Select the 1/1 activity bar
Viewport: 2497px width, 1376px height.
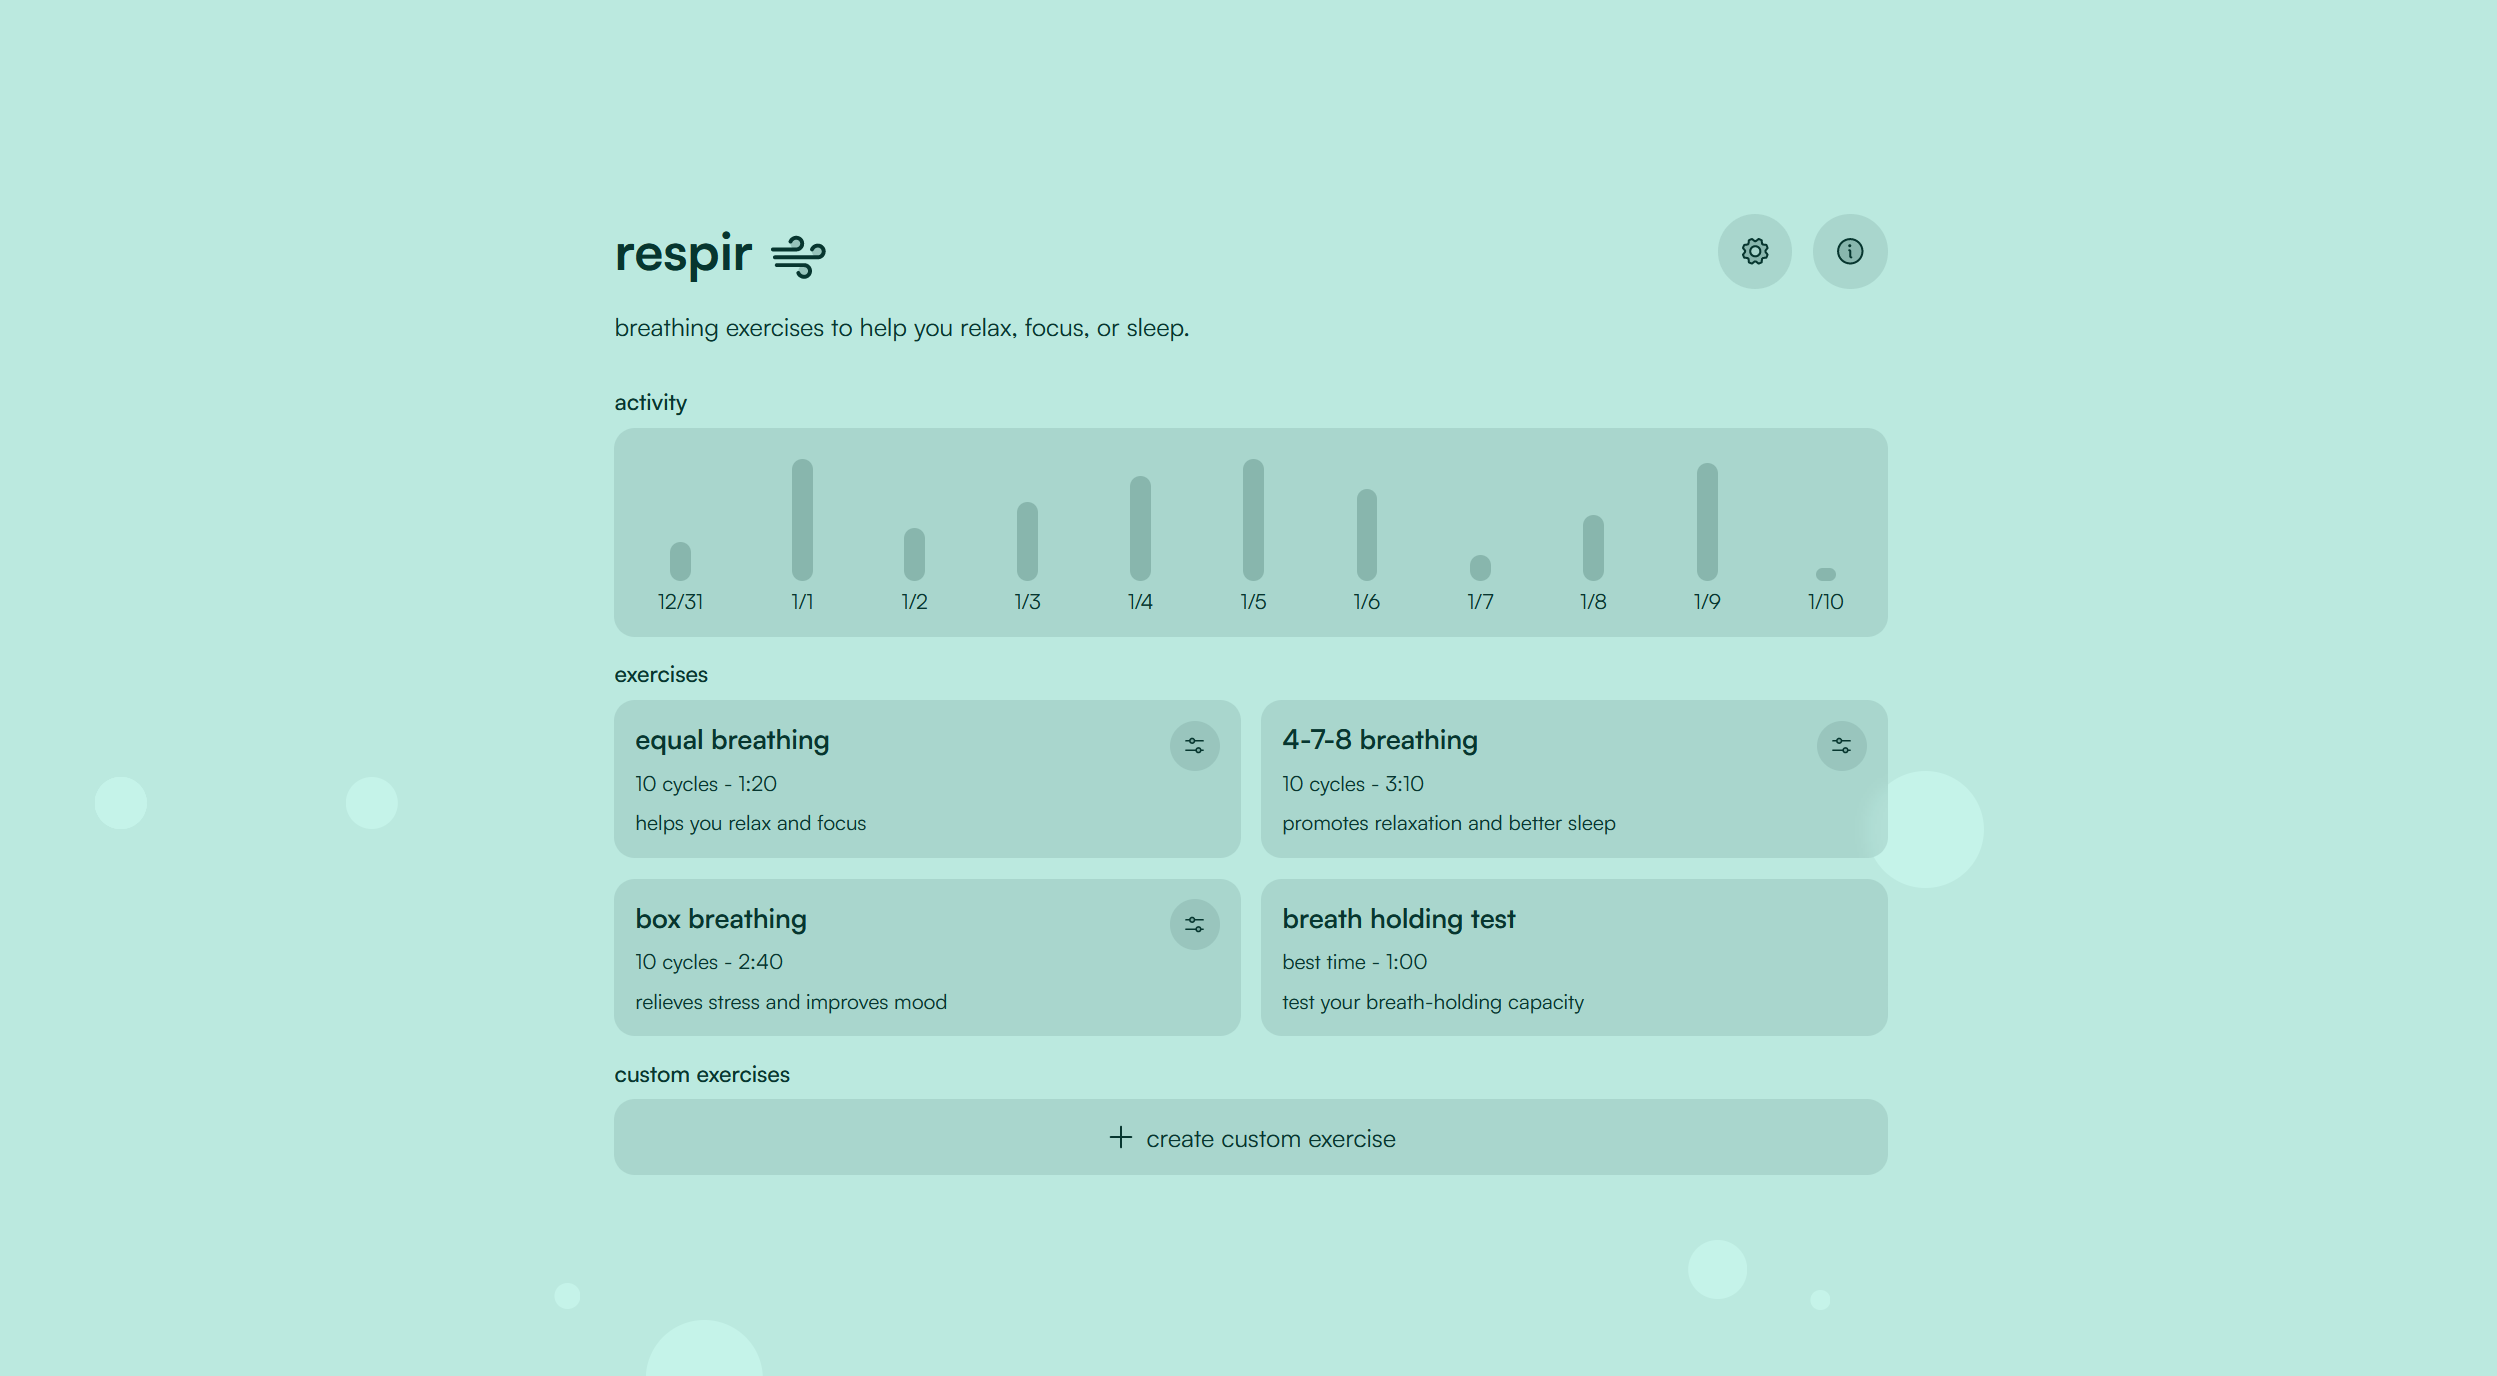click(x=802, y=520)
